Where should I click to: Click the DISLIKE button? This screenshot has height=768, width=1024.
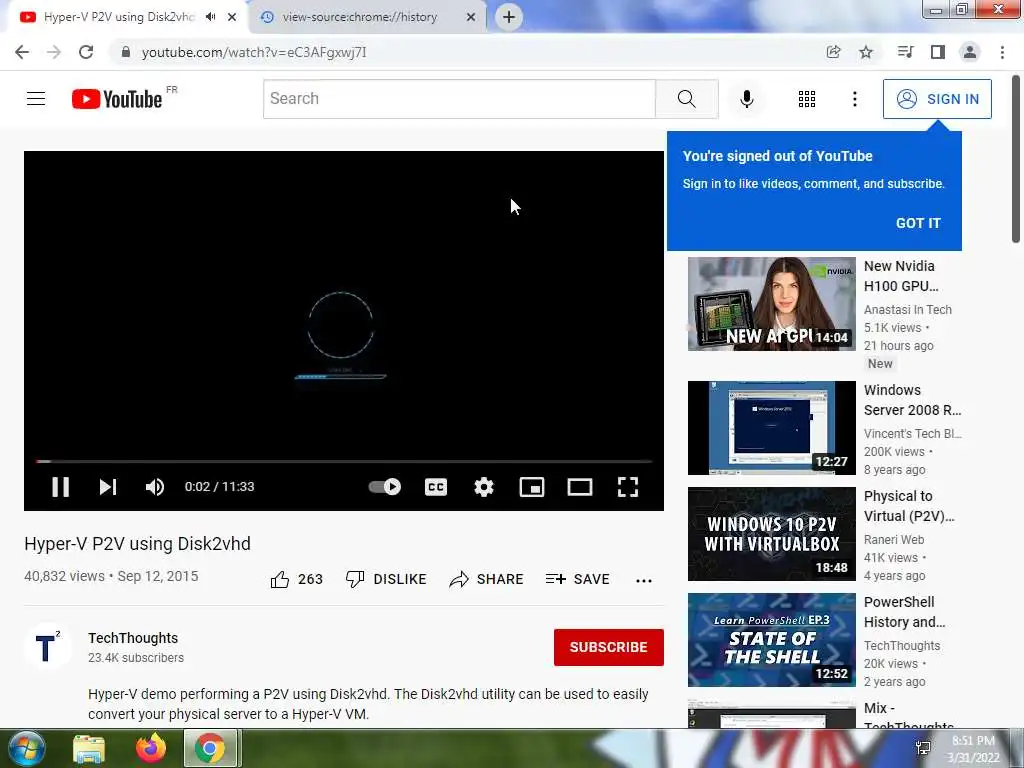[x=386, y=579]
